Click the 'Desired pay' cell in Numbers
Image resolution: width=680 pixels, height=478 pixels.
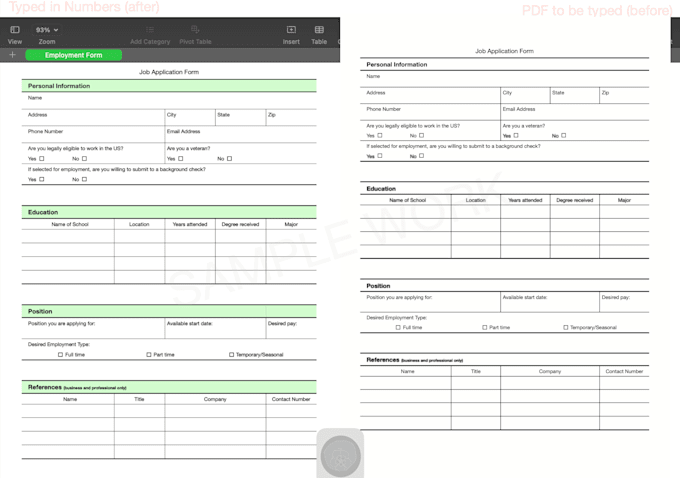pyautogui.click(x=291, y=328)
